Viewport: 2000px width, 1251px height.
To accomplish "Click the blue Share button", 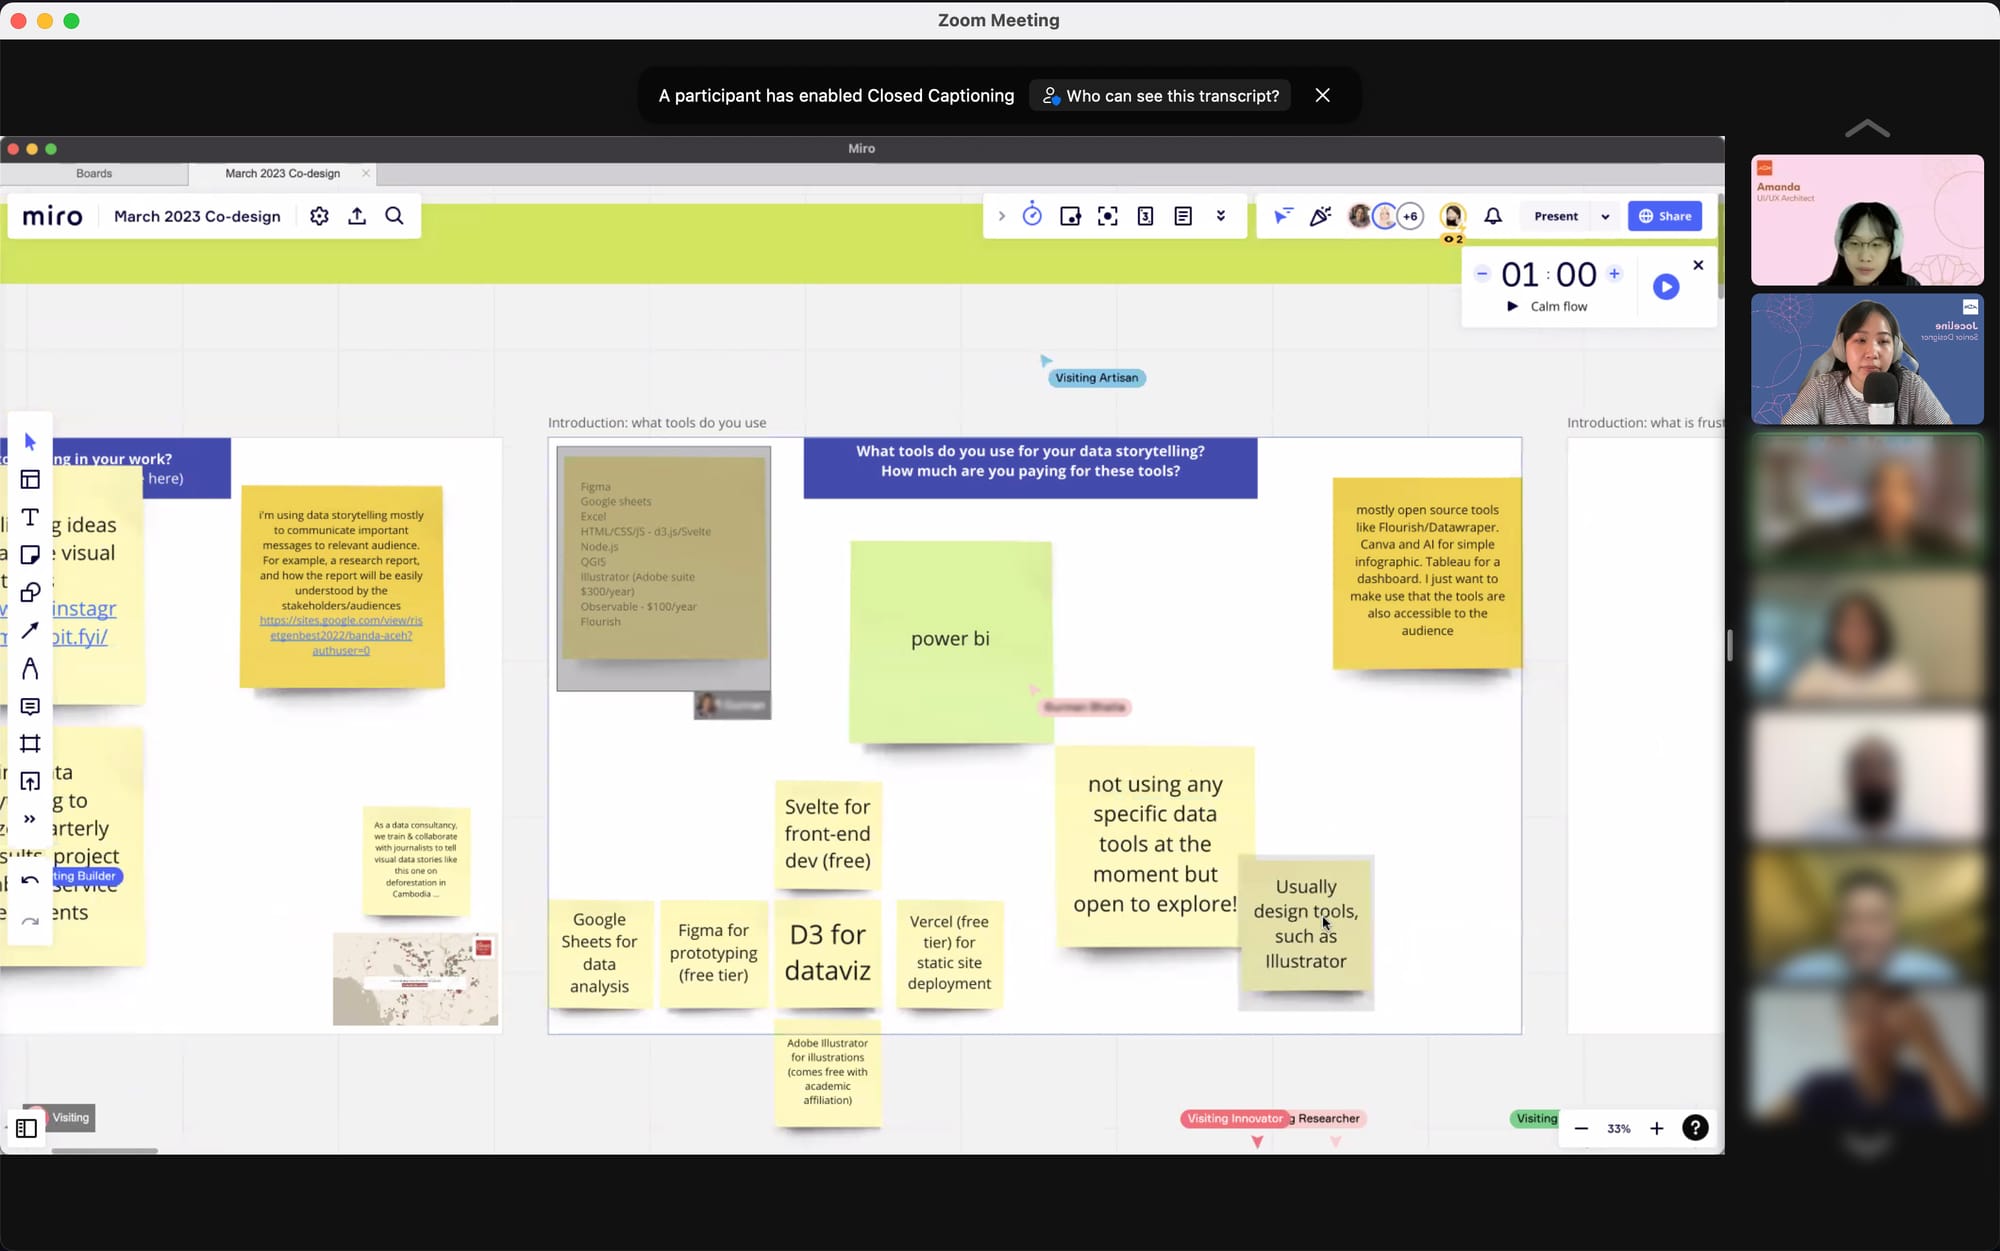I will click(x=1664, y=216).
